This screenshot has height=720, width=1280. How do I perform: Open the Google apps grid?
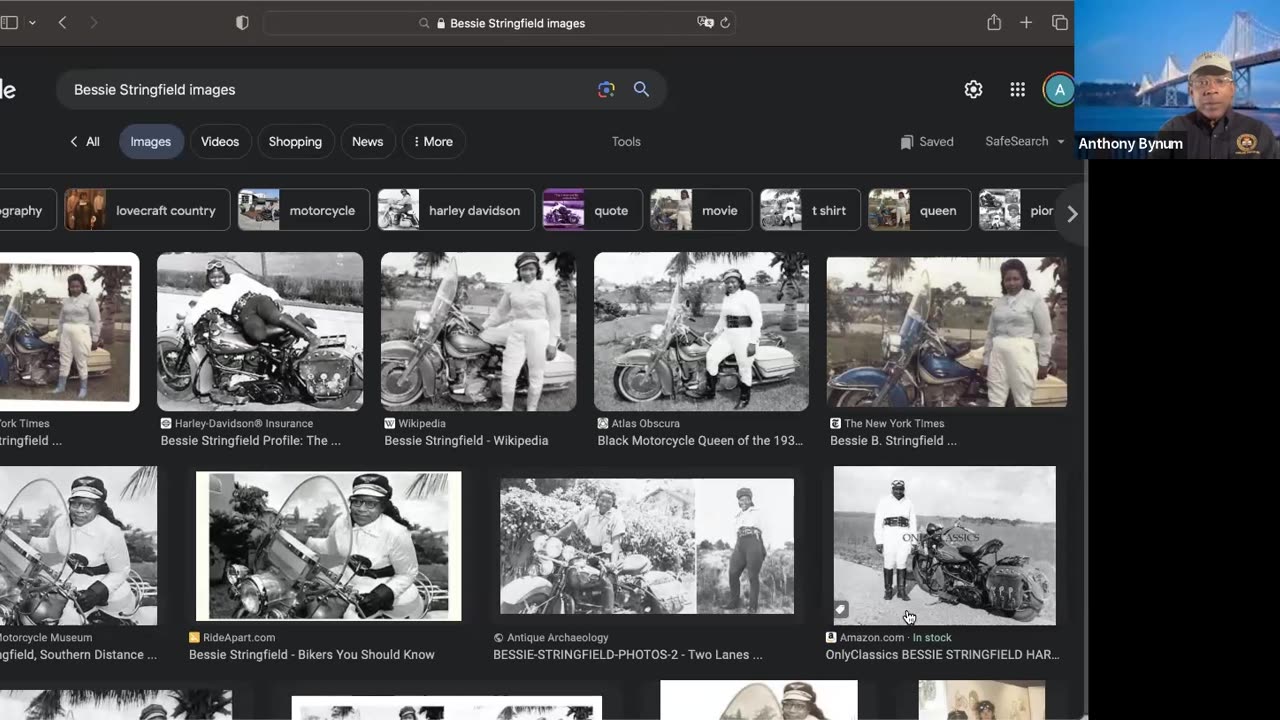[x=1017, y=90]
